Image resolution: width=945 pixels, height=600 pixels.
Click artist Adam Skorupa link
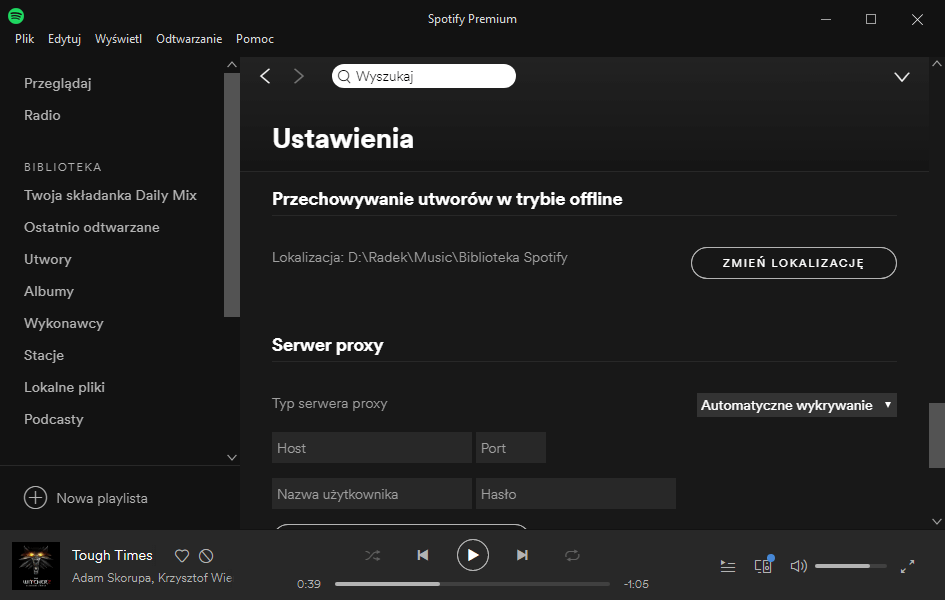(x=112, y=578)
